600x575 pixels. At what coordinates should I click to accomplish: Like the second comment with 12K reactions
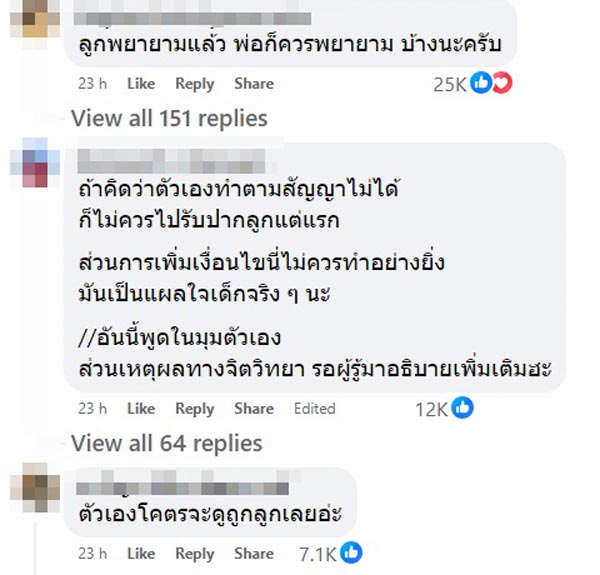(x=141, y=408)
